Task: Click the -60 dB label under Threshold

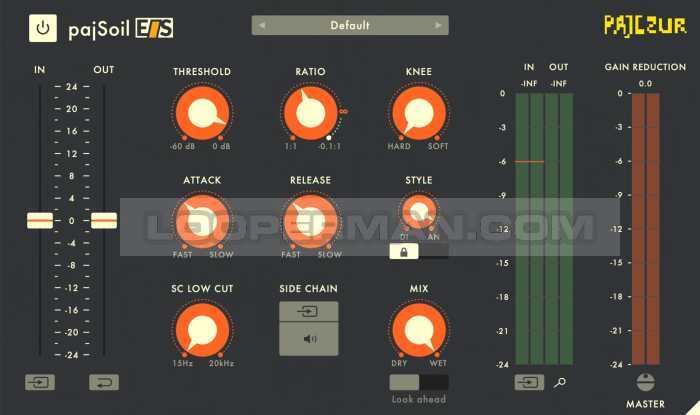Action: pyautogui.click(x=183, y=146)
